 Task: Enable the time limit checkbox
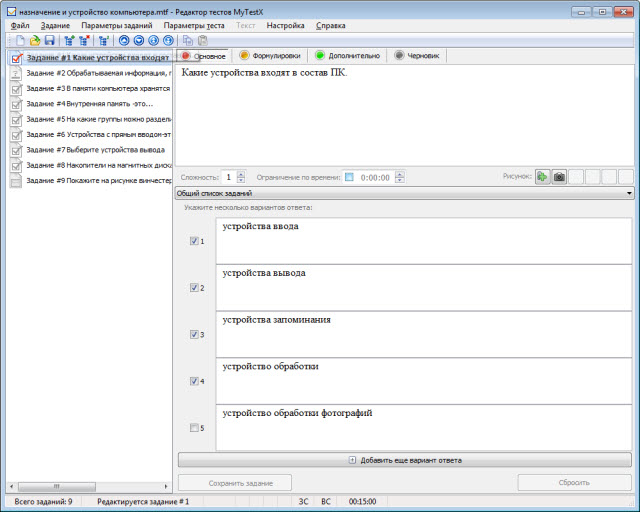(x=349, y=177)
